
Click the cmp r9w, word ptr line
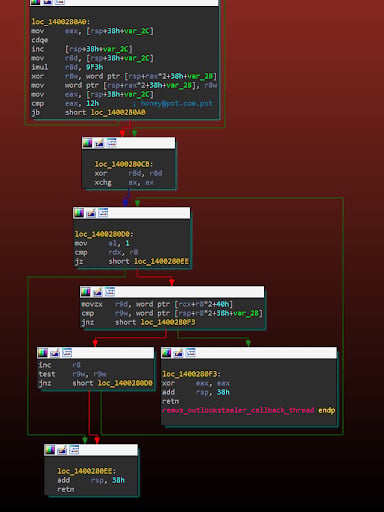172,313
